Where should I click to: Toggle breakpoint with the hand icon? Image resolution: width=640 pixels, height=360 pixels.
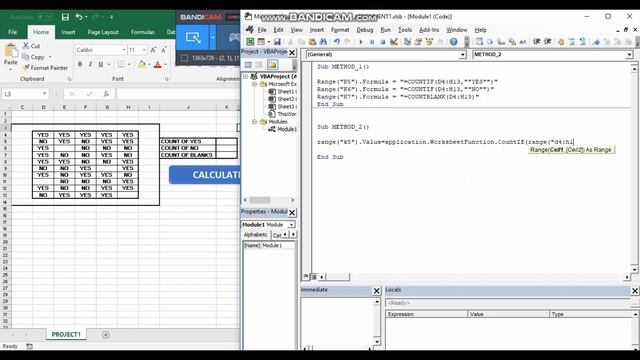click(561, 42)
